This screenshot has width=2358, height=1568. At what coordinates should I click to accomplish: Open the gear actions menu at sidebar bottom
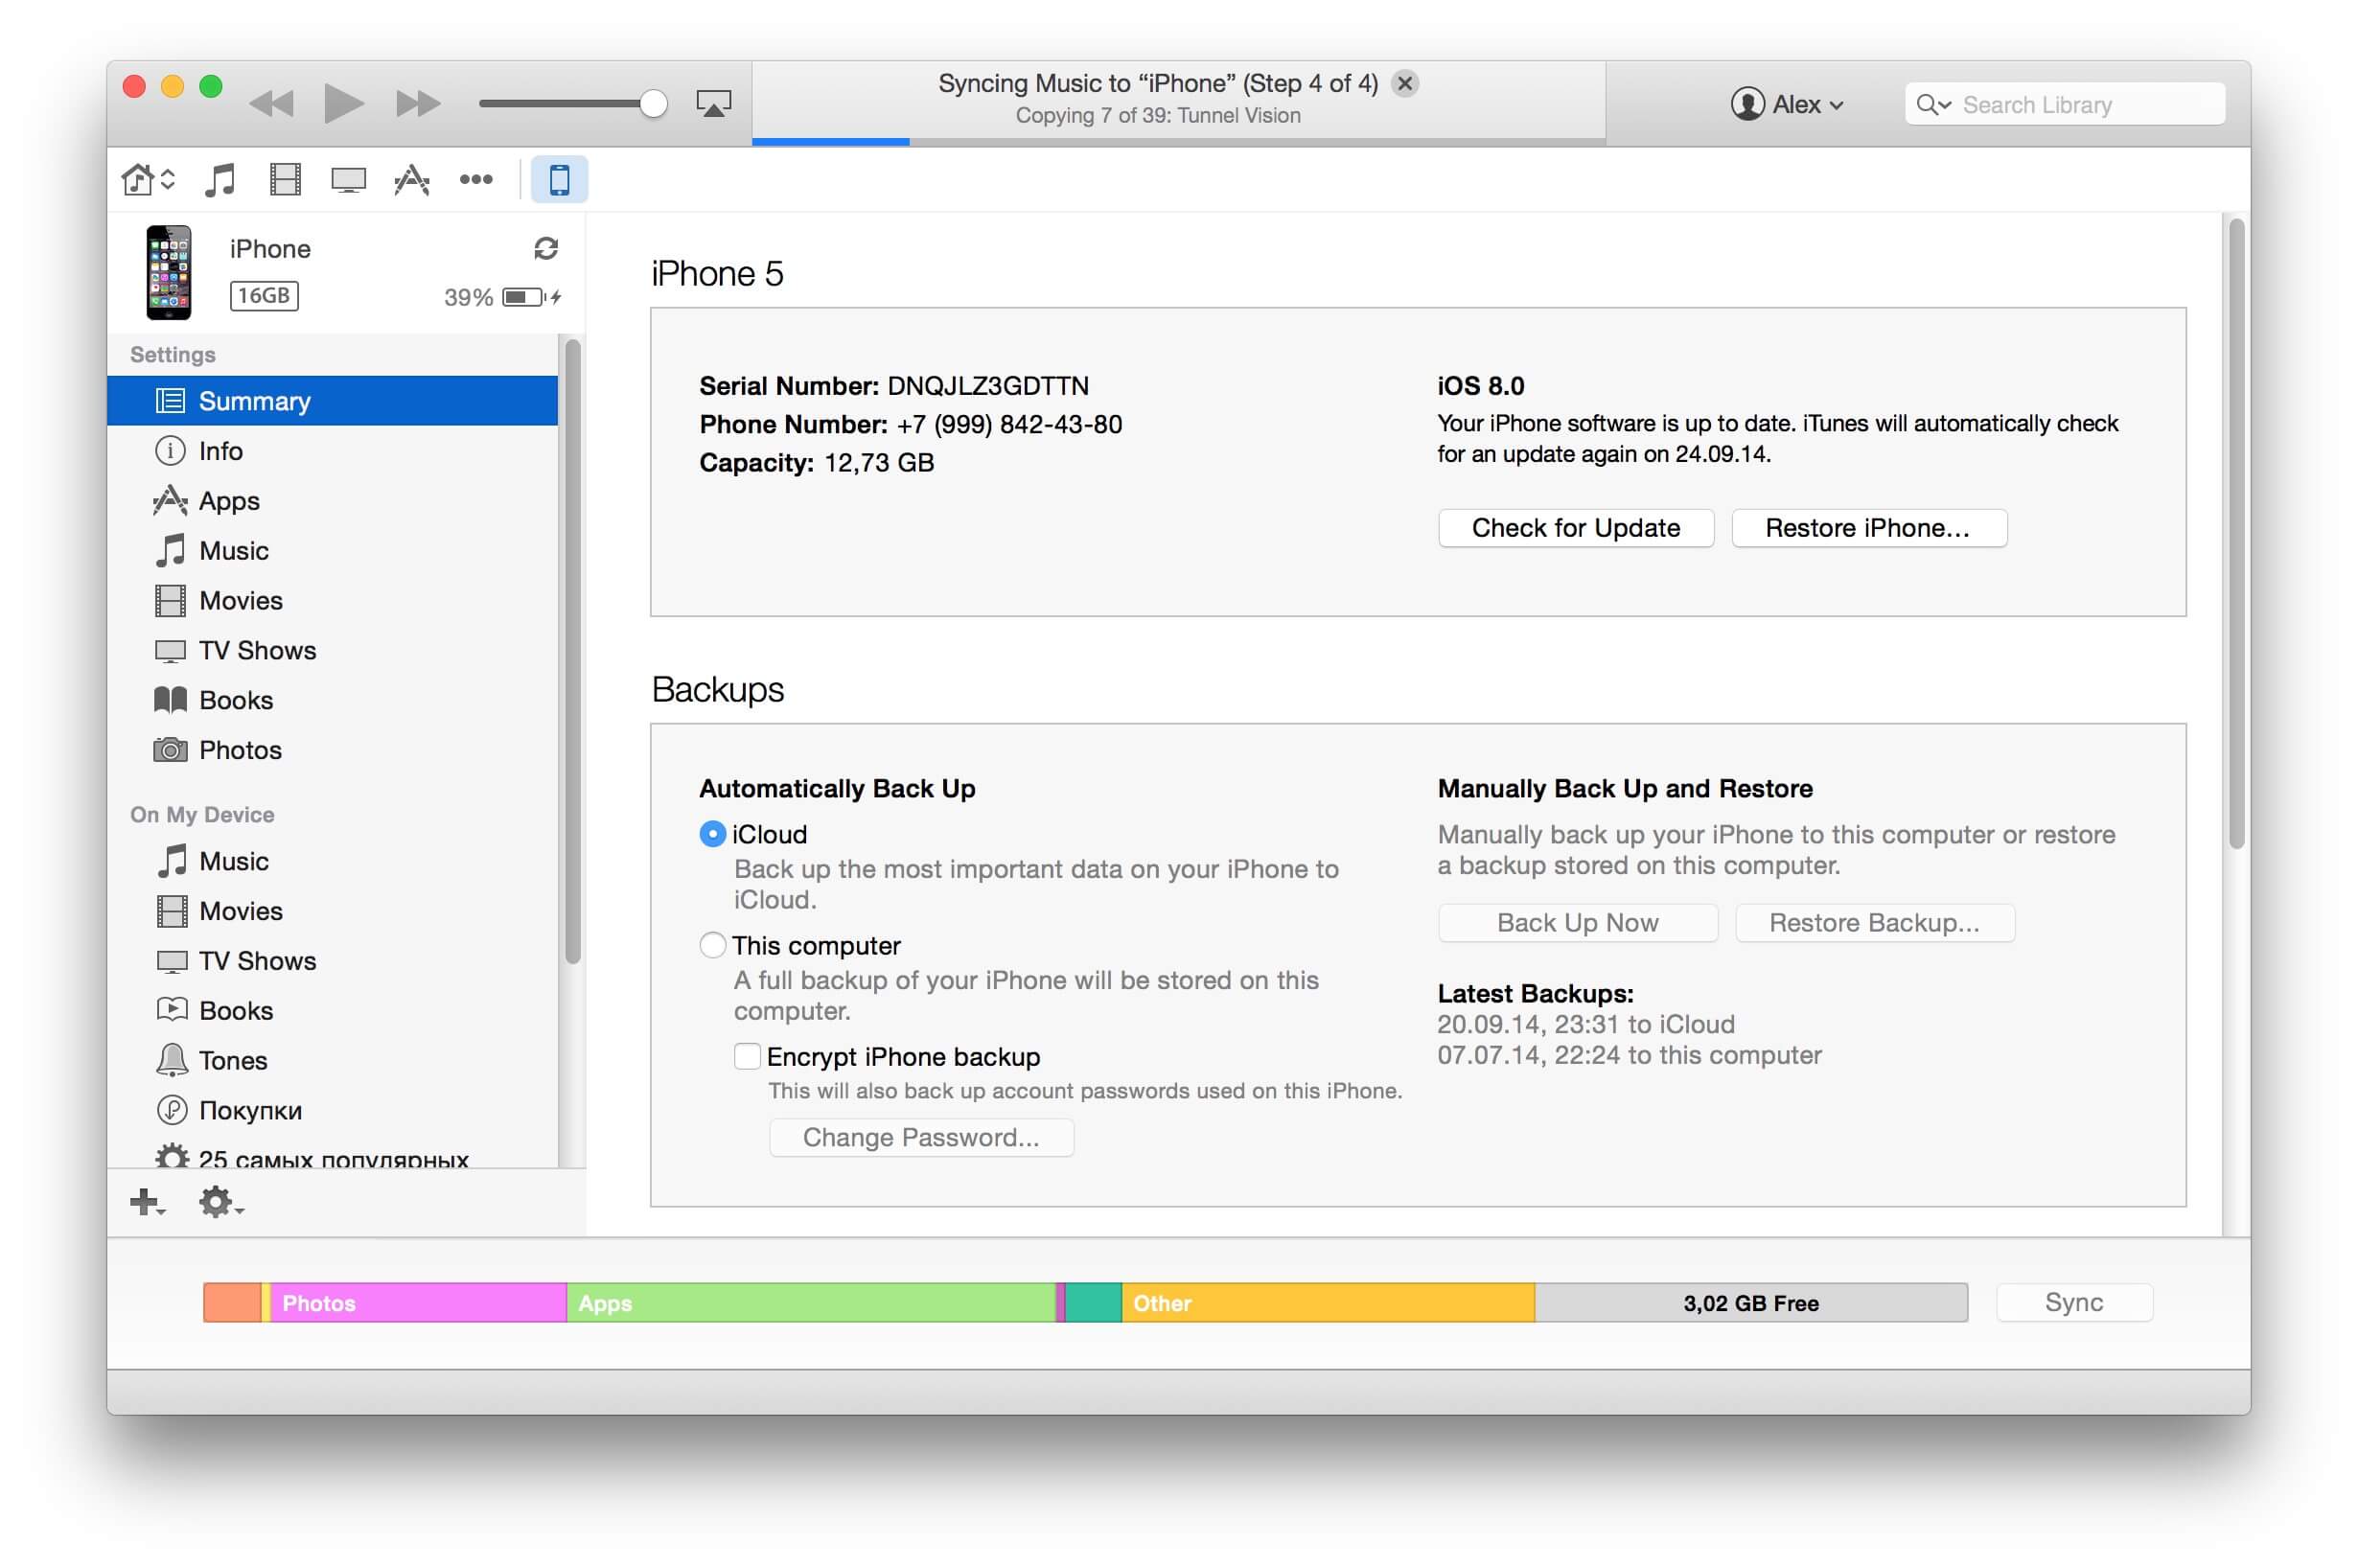pos(220,1202)
